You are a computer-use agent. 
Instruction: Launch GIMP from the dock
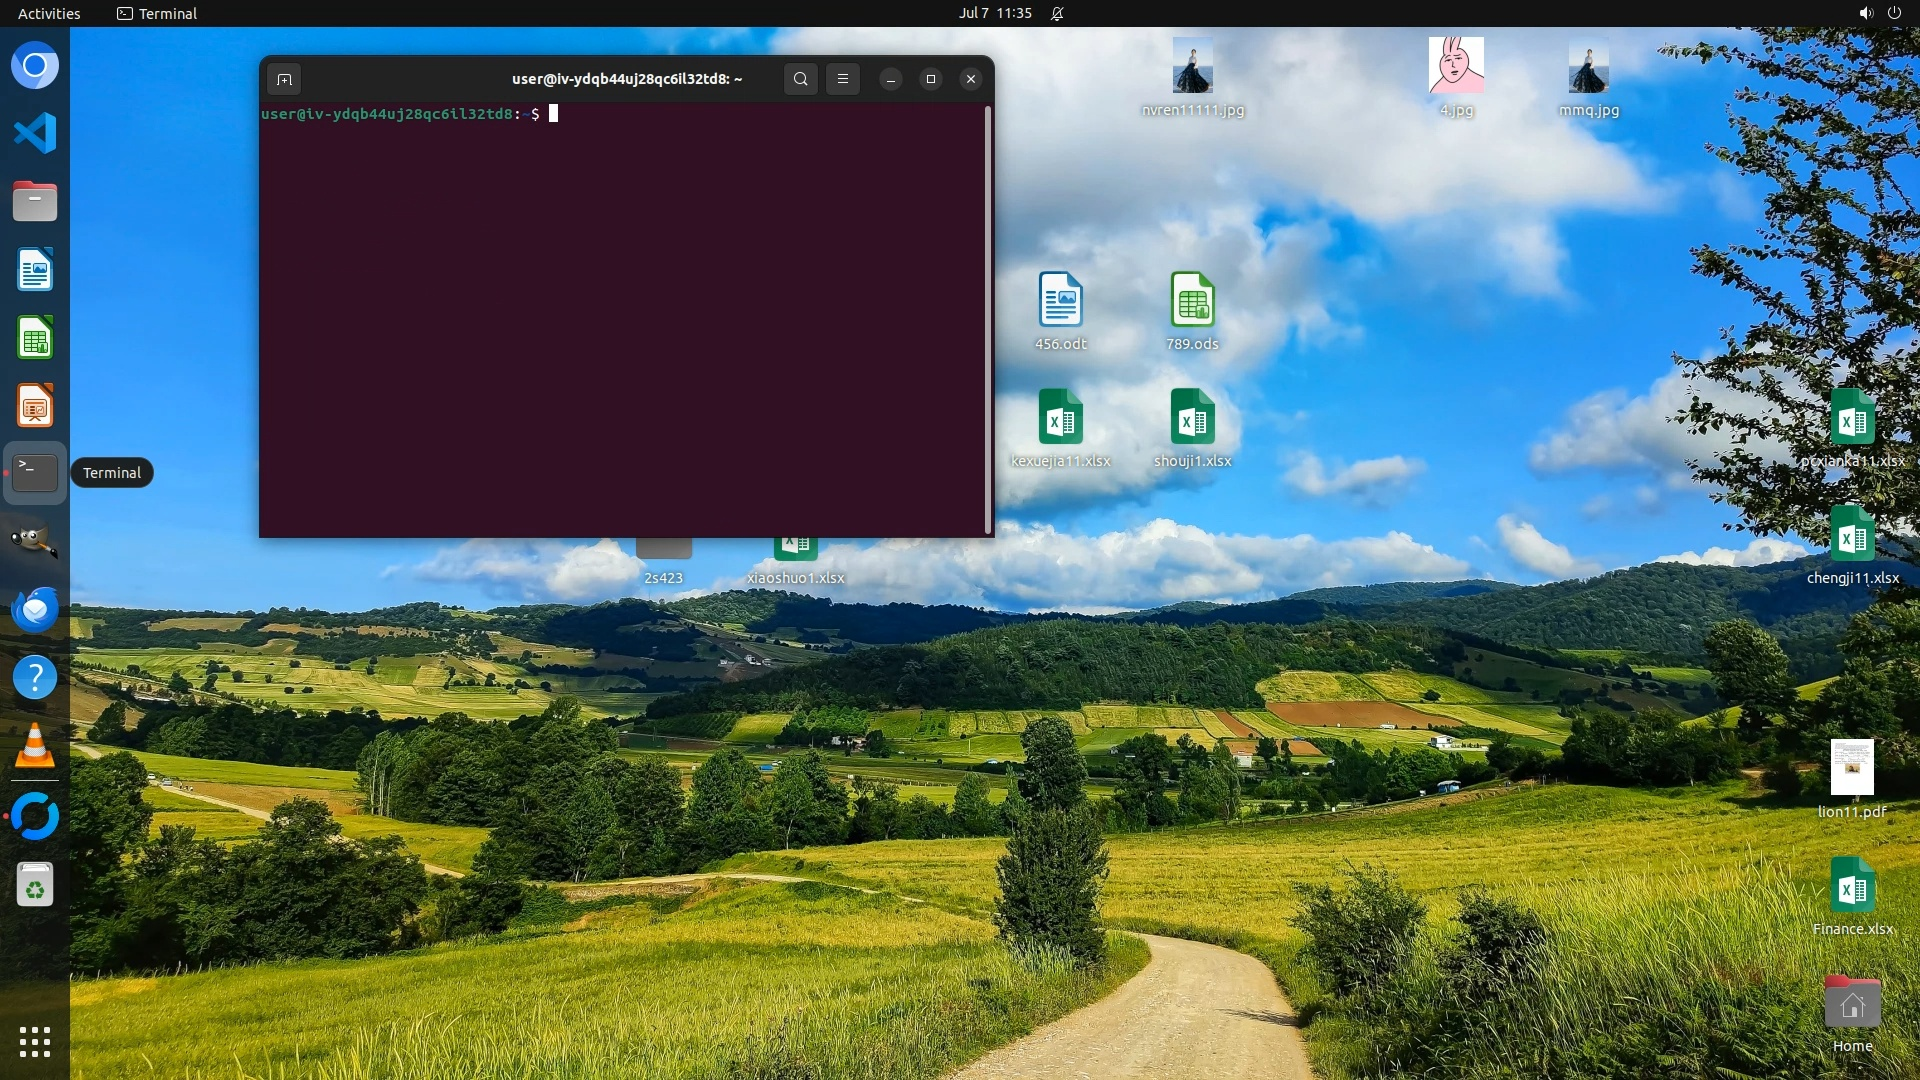tap(35, 541)
